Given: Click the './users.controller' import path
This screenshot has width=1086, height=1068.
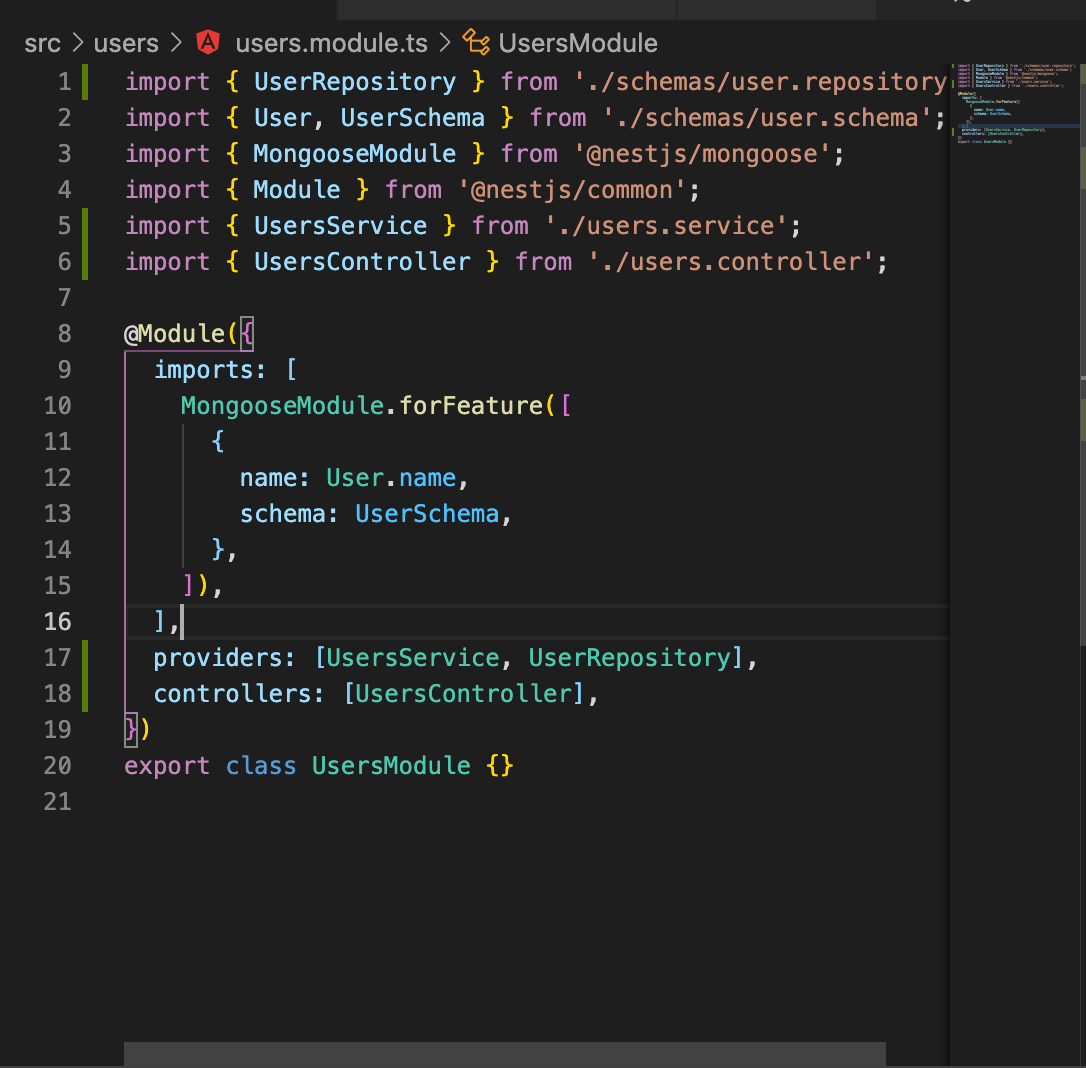Looking at the screenshot, I should pyautogui.click(x=731, y=262).
